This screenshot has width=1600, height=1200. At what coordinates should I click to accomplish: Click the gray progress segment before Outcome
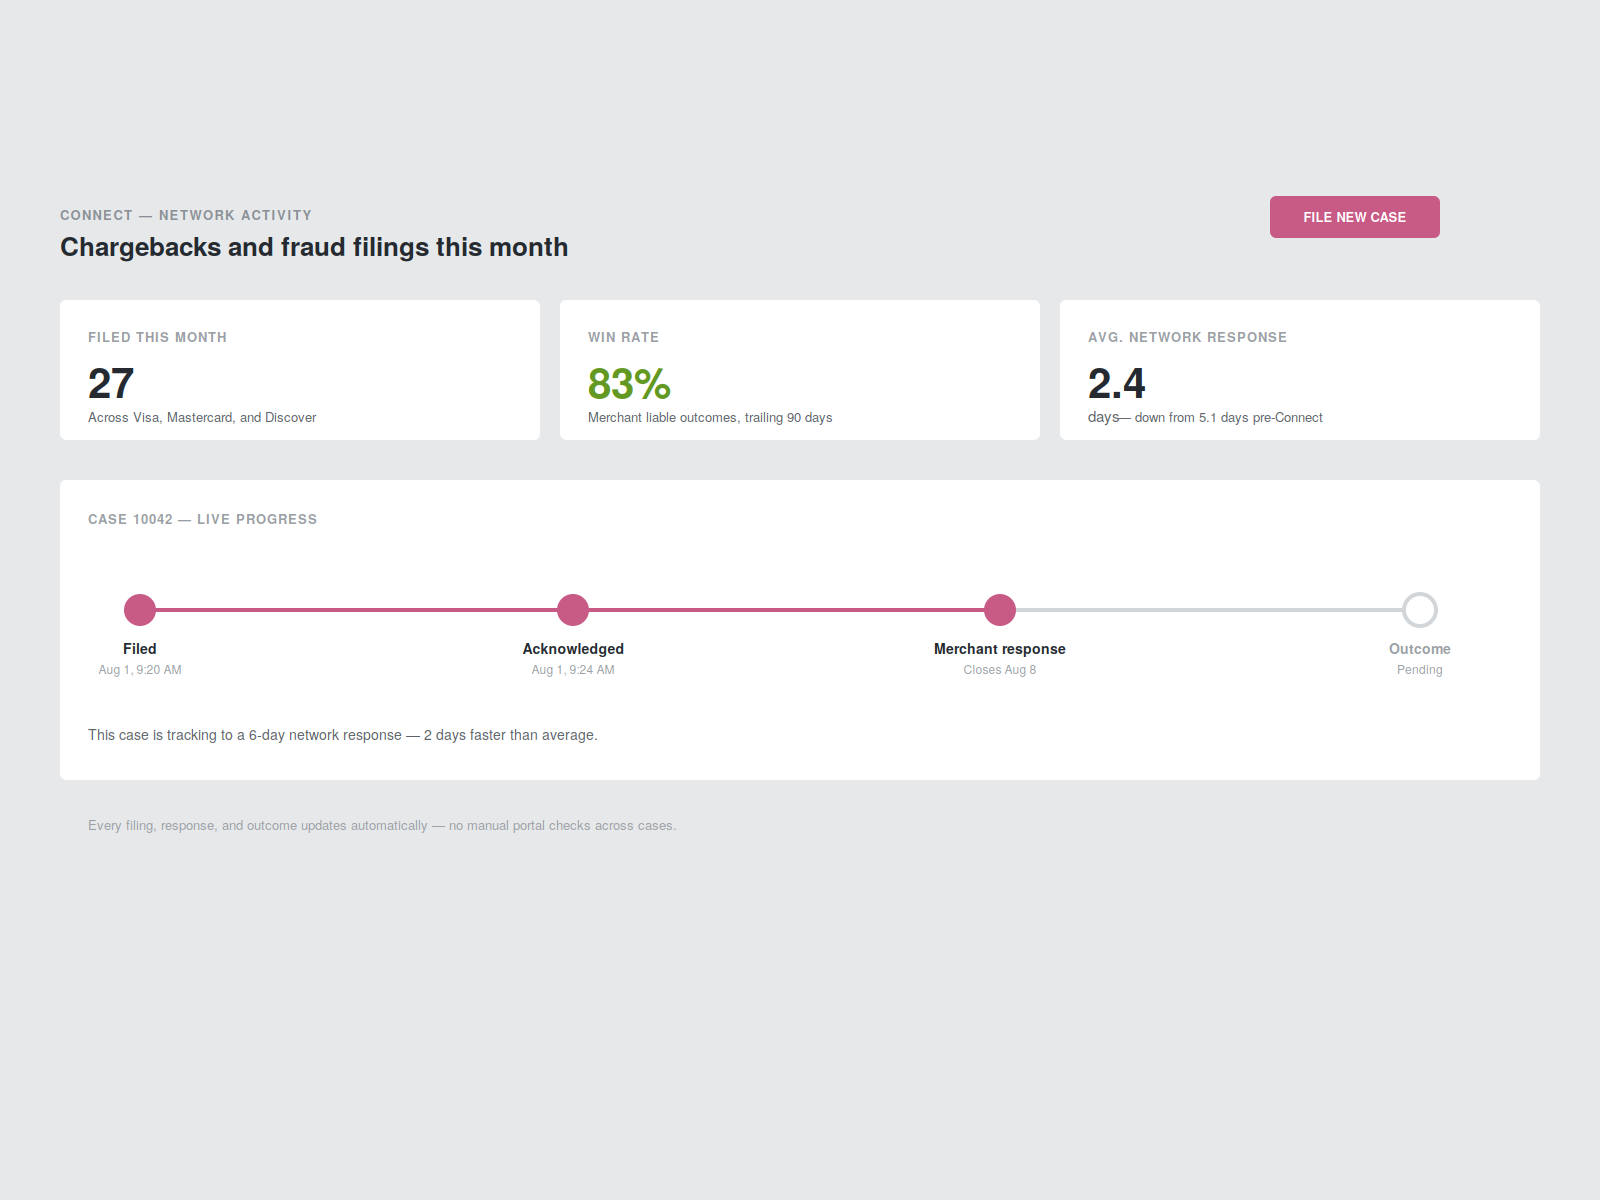[1209, 610]
